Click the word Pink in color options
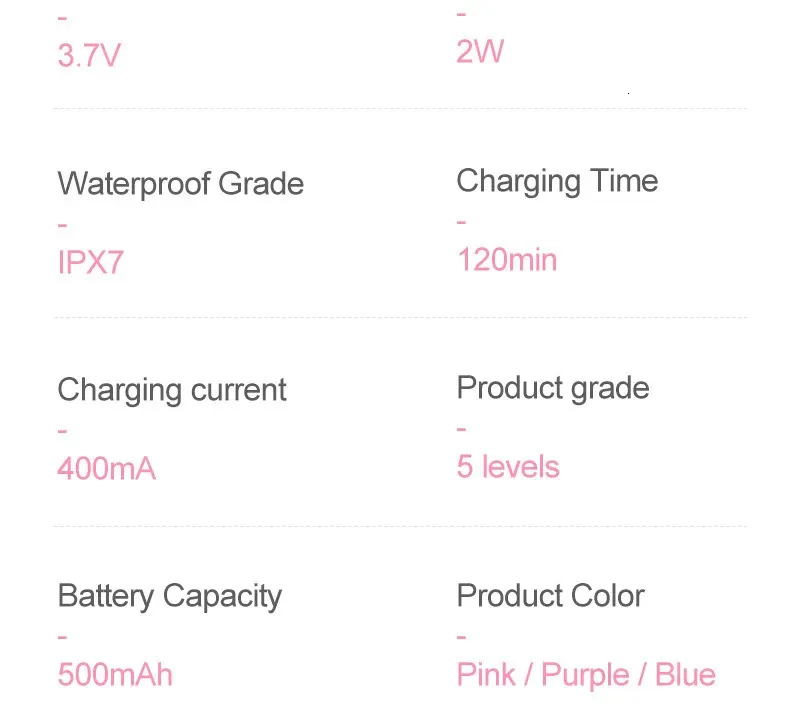800x726 pixels. (487, 675)
